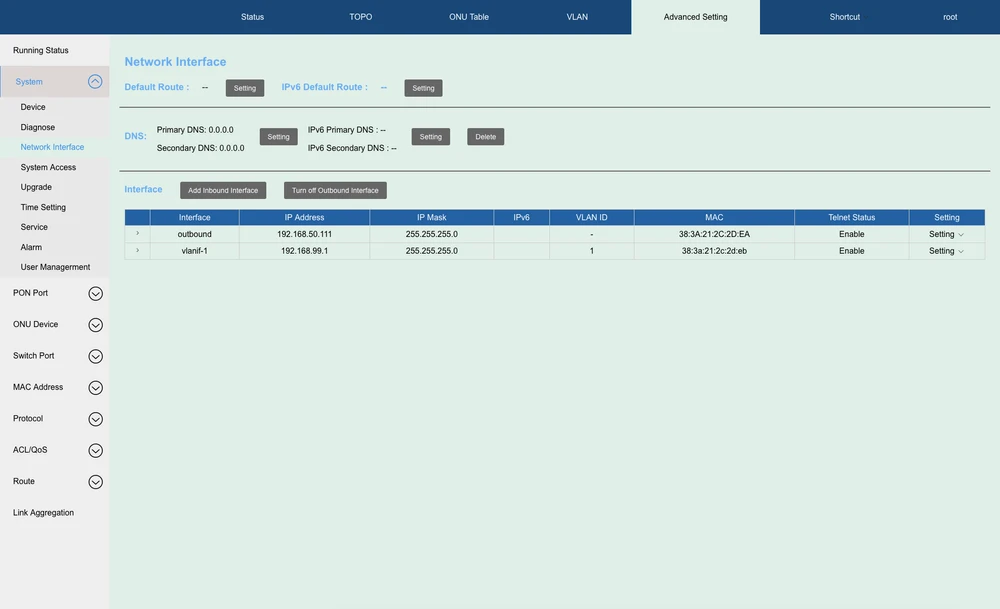Expand the Route chevron icon

95,482
